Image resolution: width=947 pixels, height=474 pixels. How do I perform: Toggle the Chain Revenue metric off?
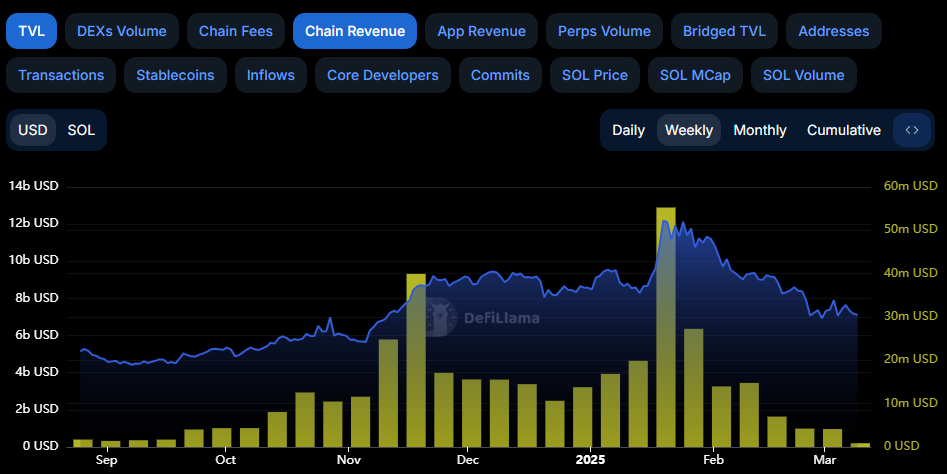(x=355, y=31)
